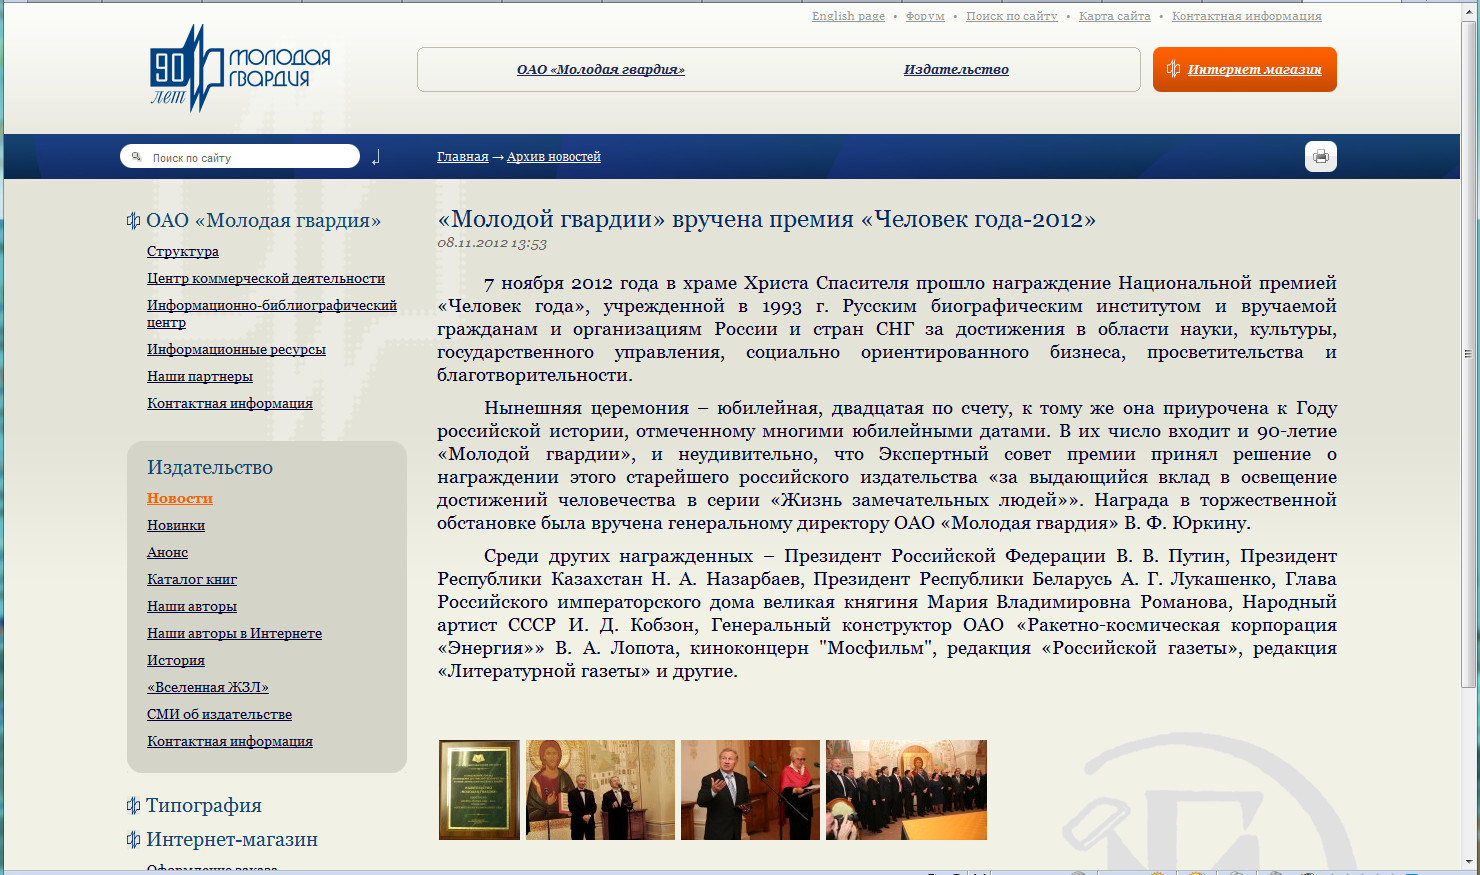
Task: Open Каталог книг
Action: pyautogui.click(x=192, y=580)
